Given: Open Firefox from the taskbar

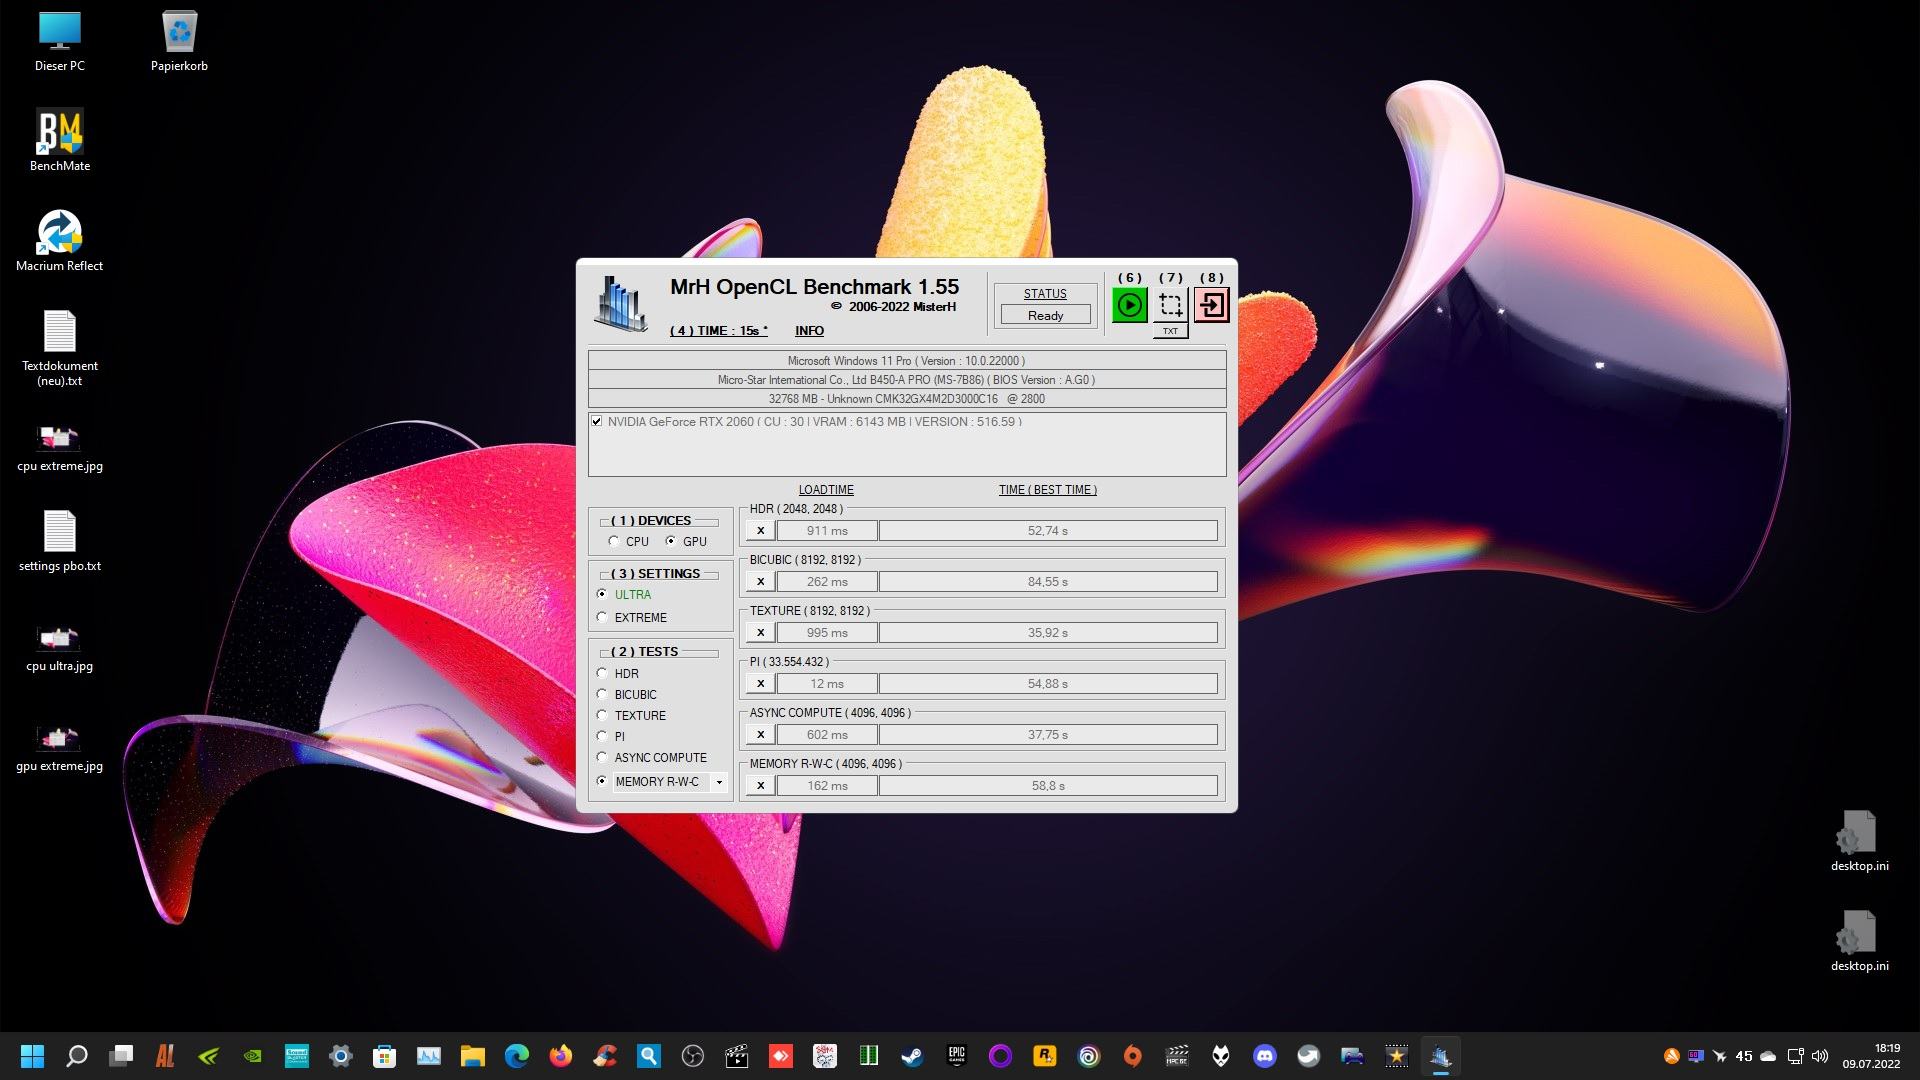Looking at the screenshot, I should (560, 1056).
